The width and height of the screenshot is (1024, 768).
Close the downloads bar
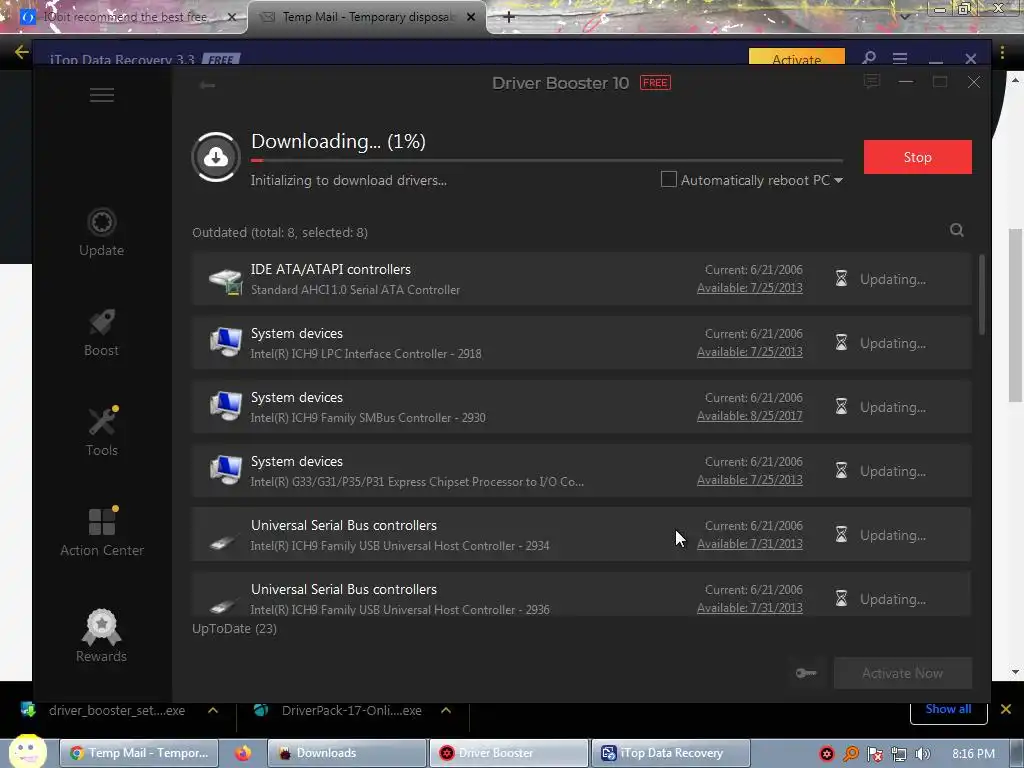coord(1006,709)
